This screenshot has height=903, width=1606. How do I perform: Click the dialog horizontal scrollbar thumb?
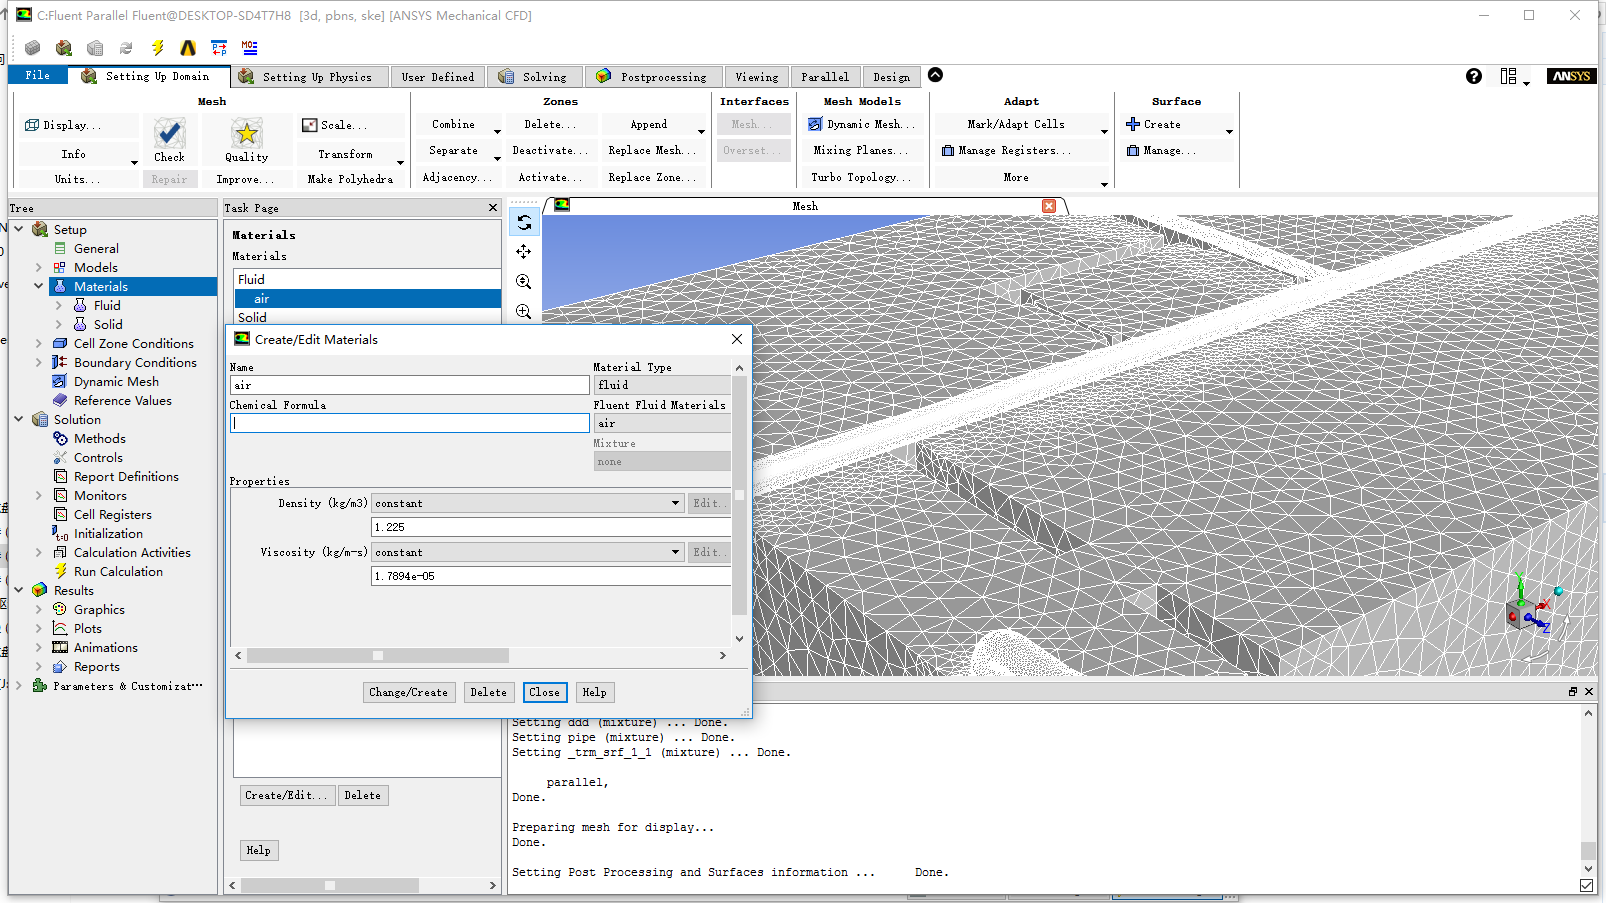[378, 656]
